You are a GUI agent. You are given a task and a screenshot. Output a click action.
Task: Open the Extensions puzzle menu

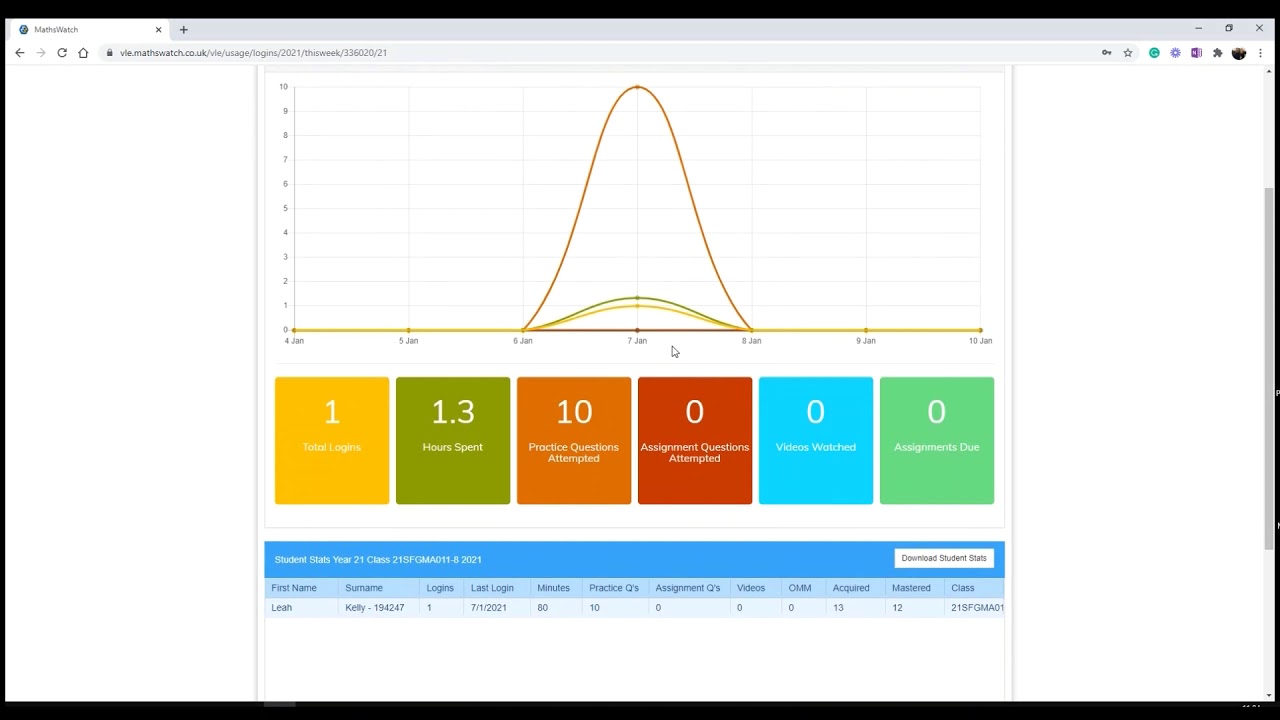tap(1217, 53)
